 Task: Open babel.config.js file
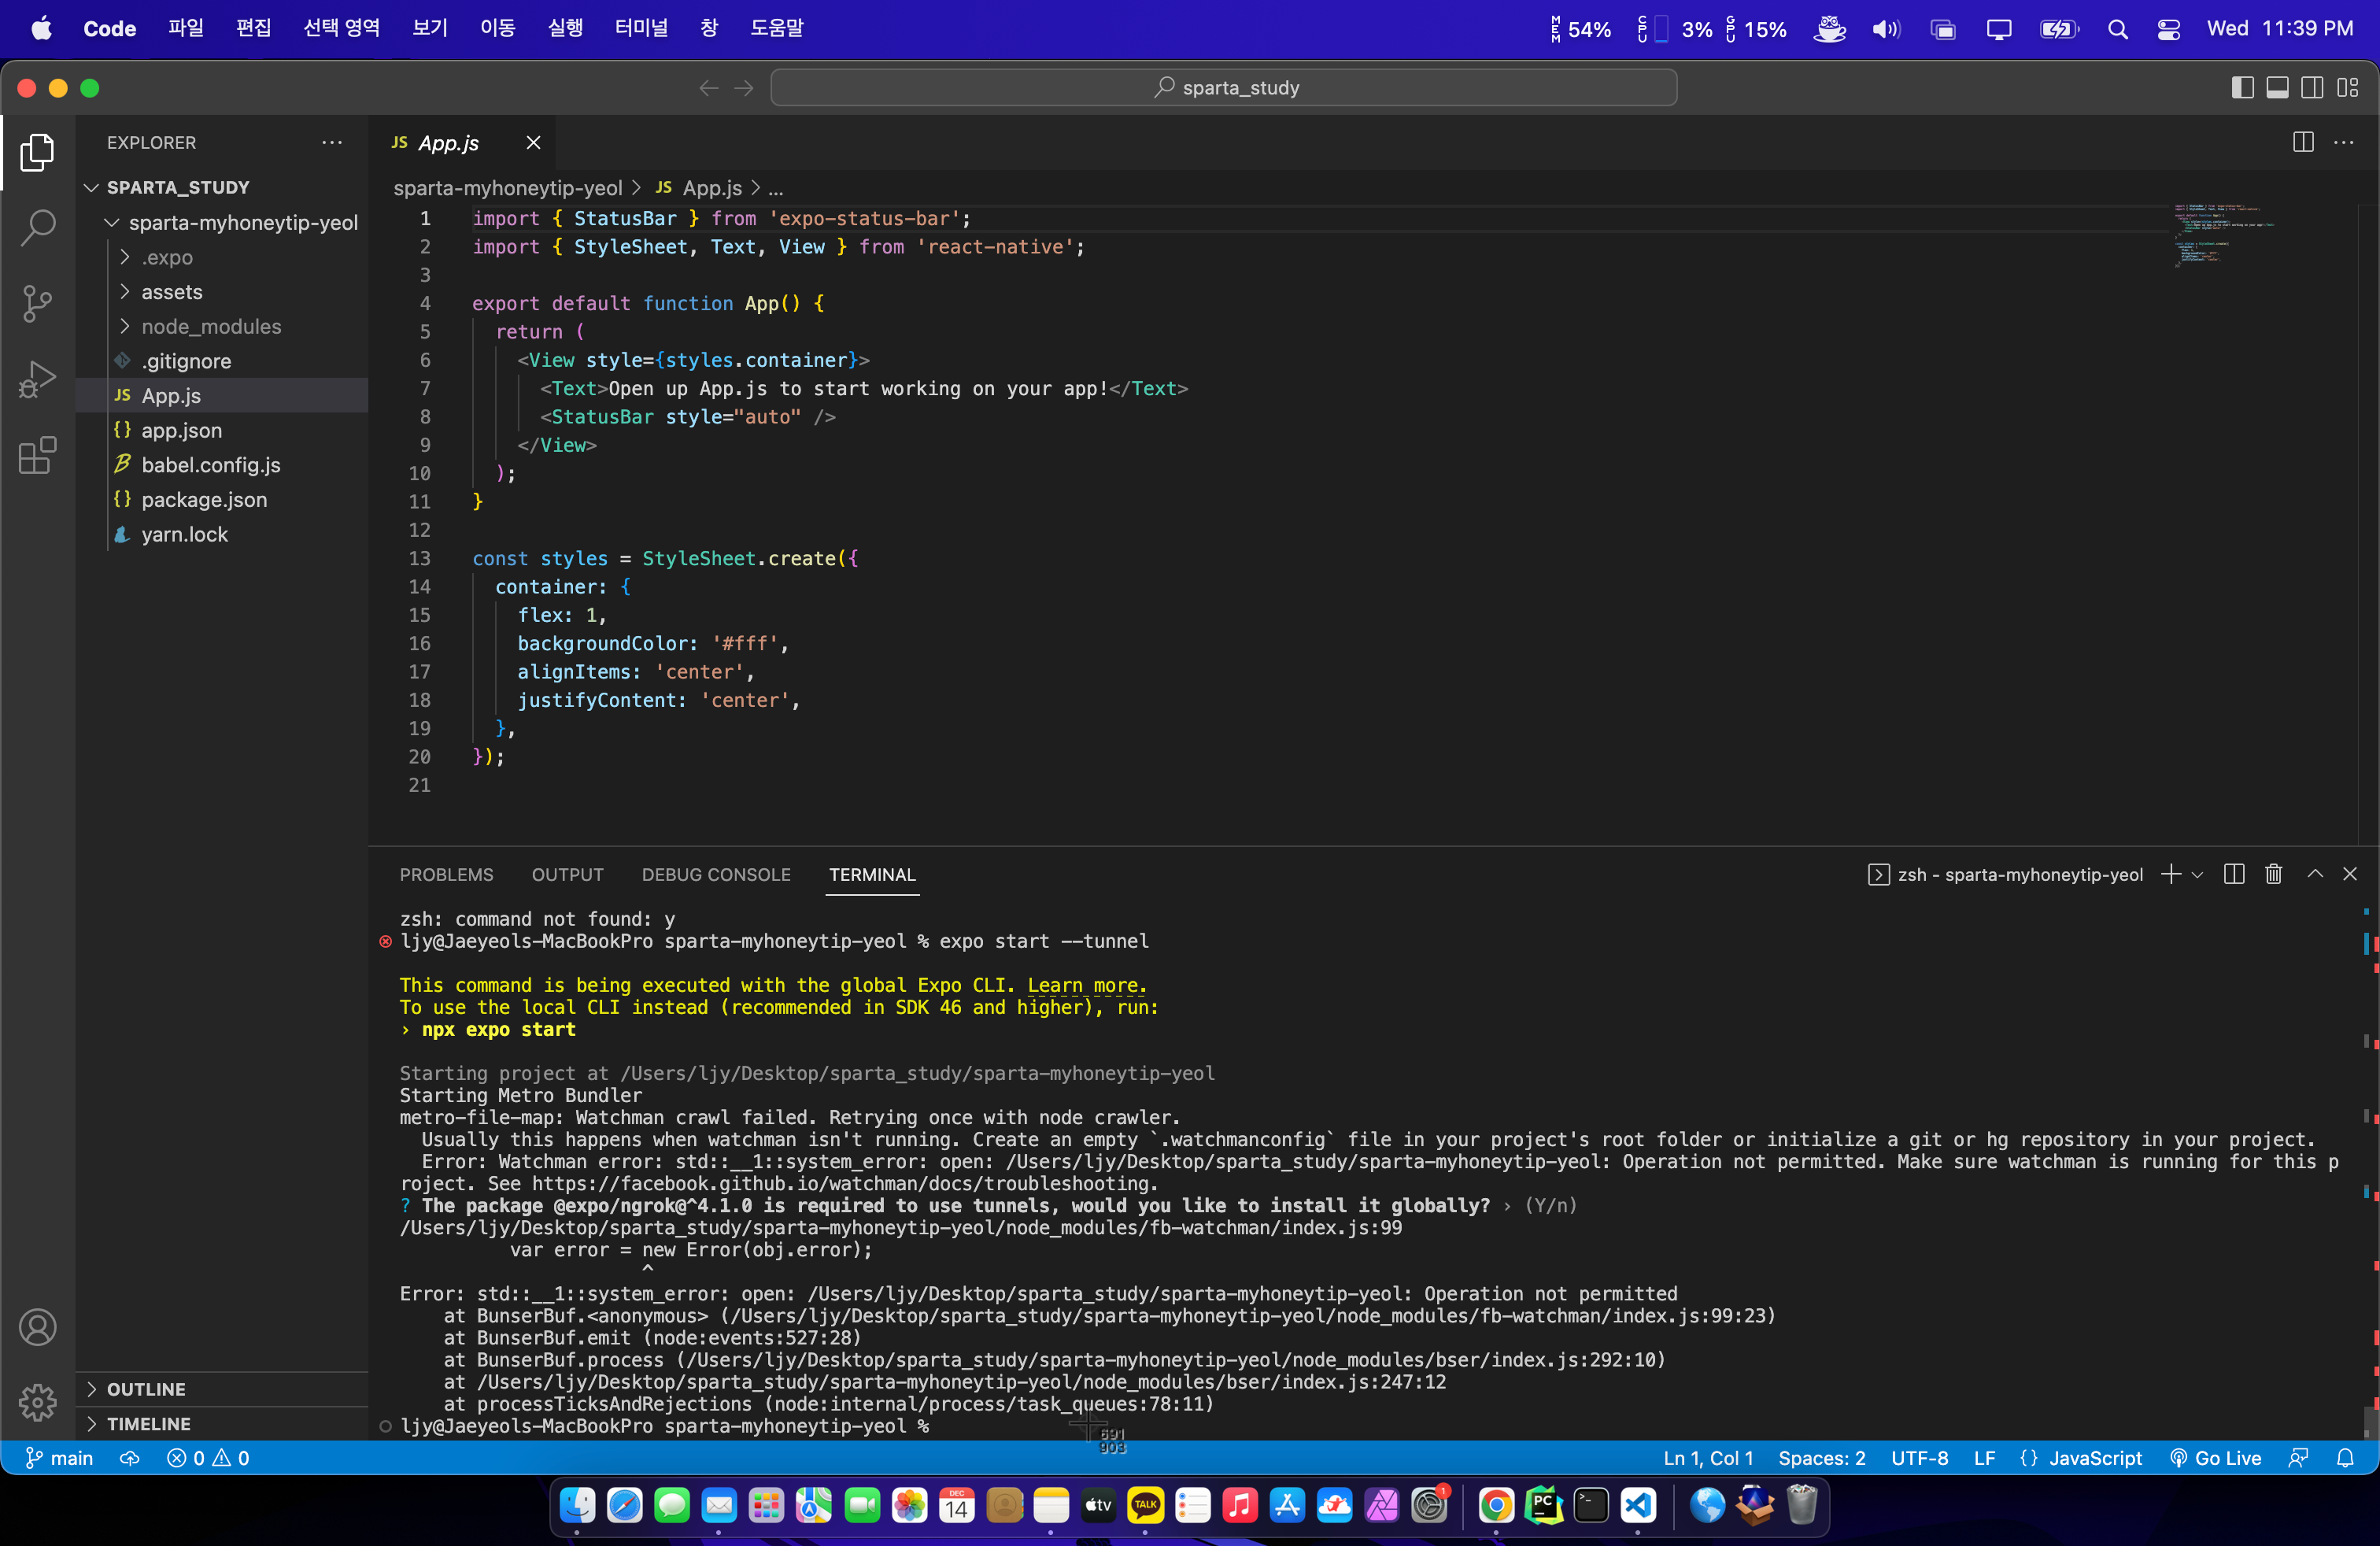(221, 465)
